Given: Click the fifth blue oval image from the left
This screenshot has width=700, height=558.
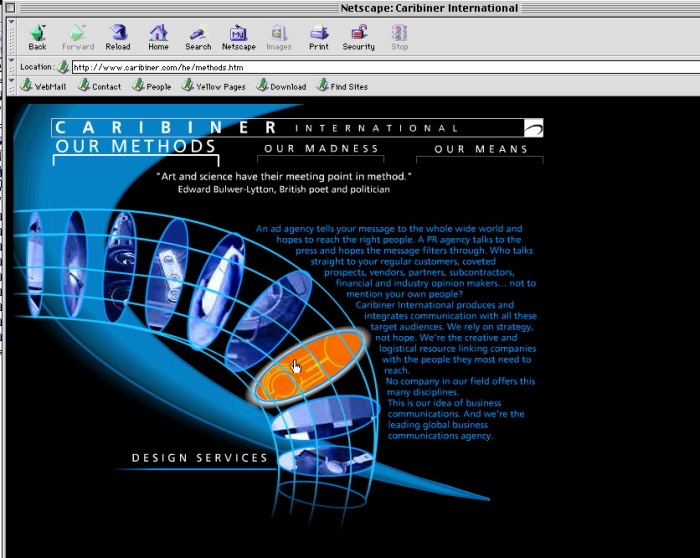Looking at the screenshot, I should (x=217, y=290).
